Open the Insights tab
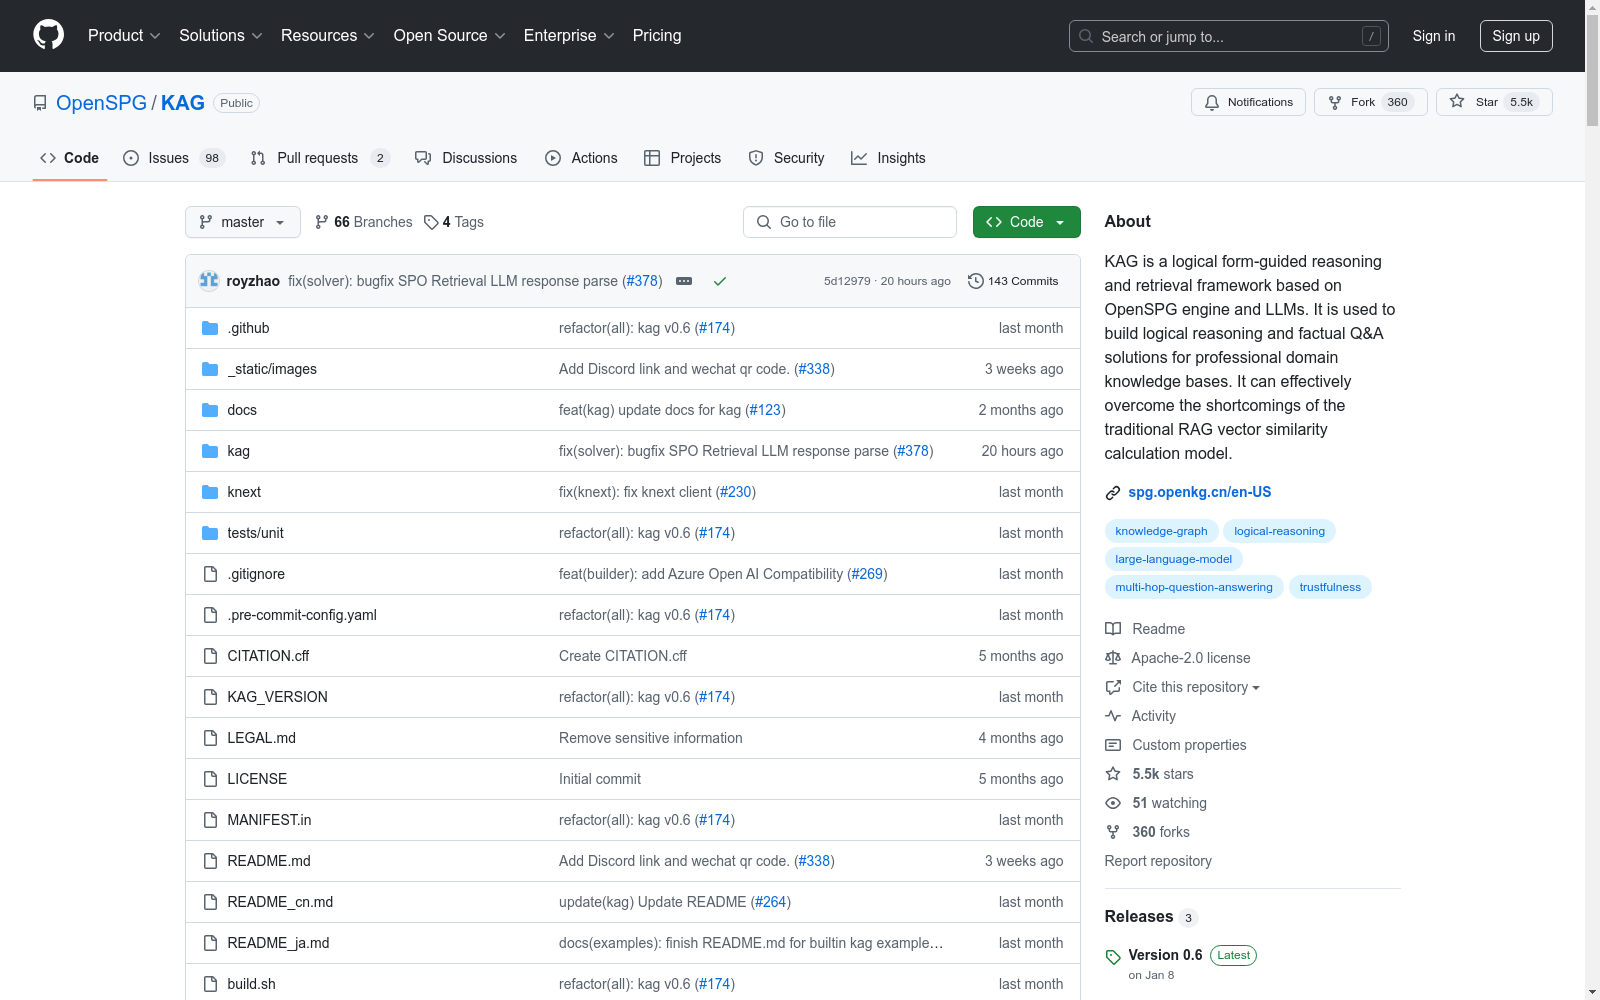Screen dimensions: 1600x1000 [x=888, y=158]
